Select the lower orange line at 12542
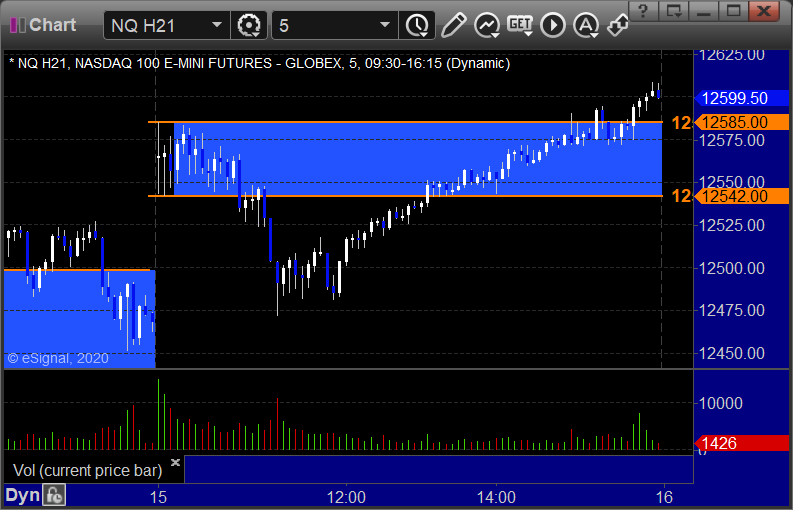Screen dimensions: 793x510 pos(405,196)
